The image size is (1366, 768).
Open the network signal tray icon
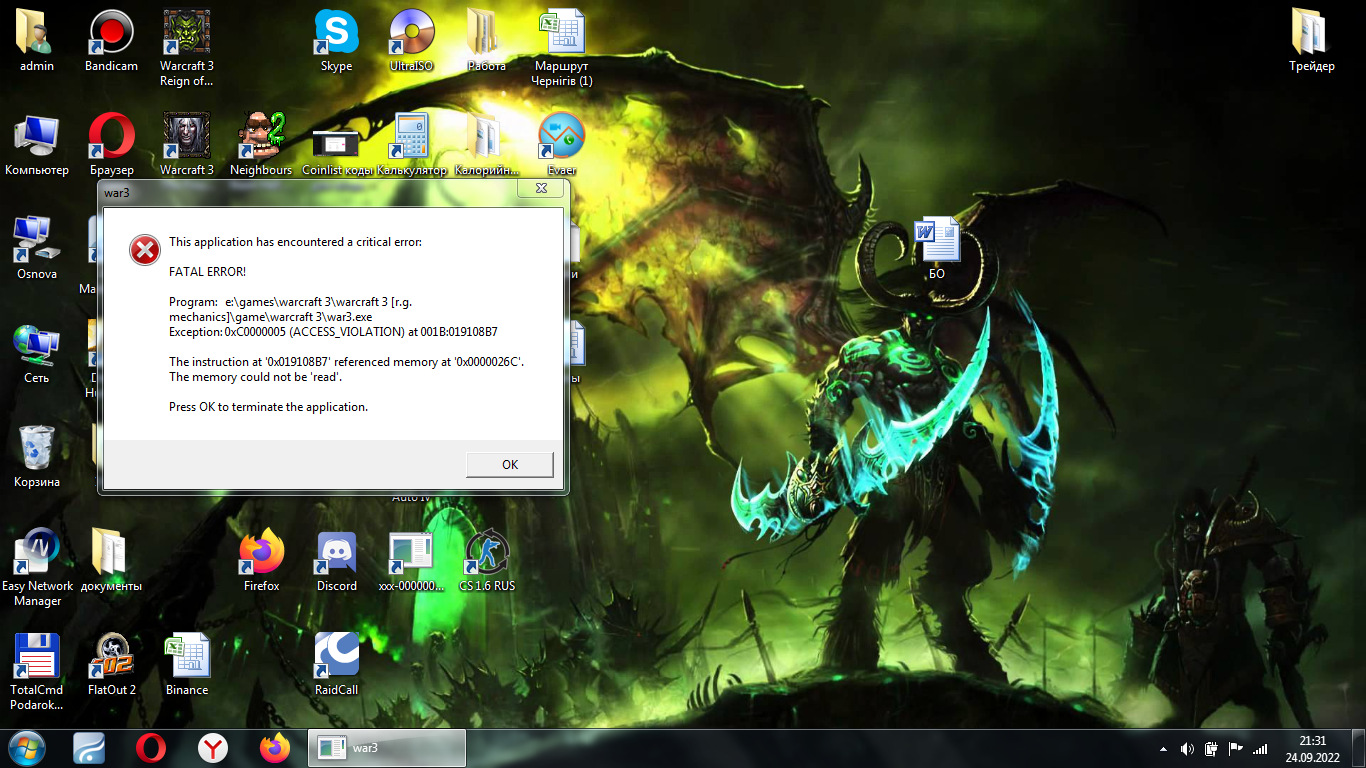(x=1260, y=748)
